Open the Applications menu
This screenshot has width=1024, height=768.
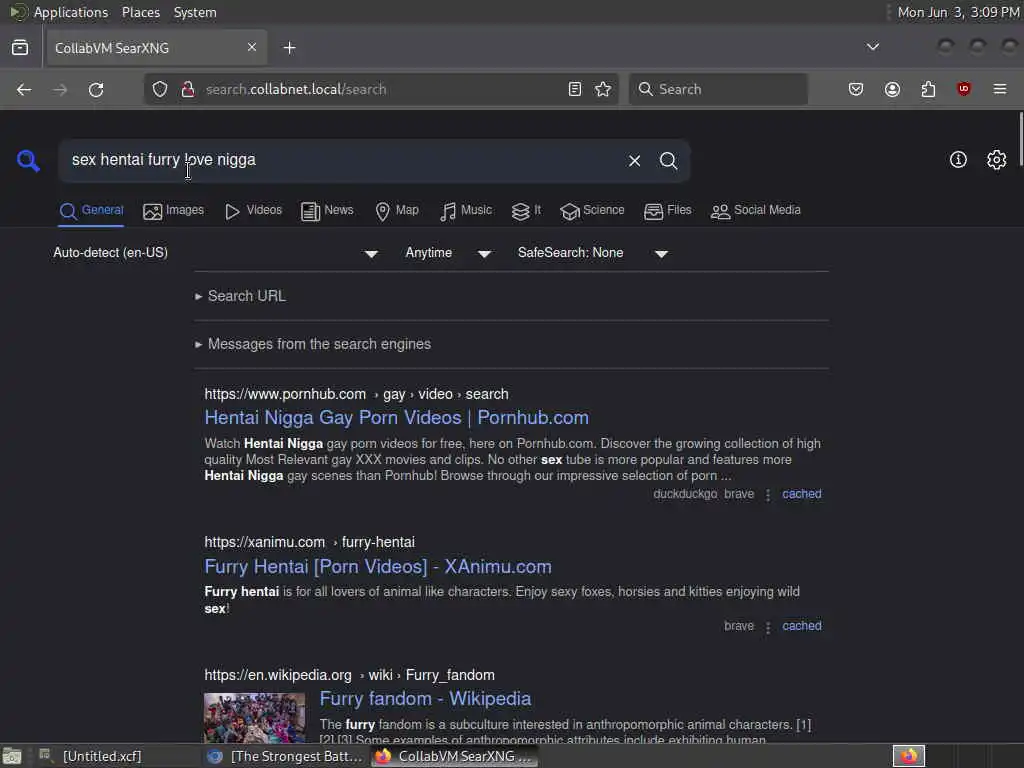point(71,12)
